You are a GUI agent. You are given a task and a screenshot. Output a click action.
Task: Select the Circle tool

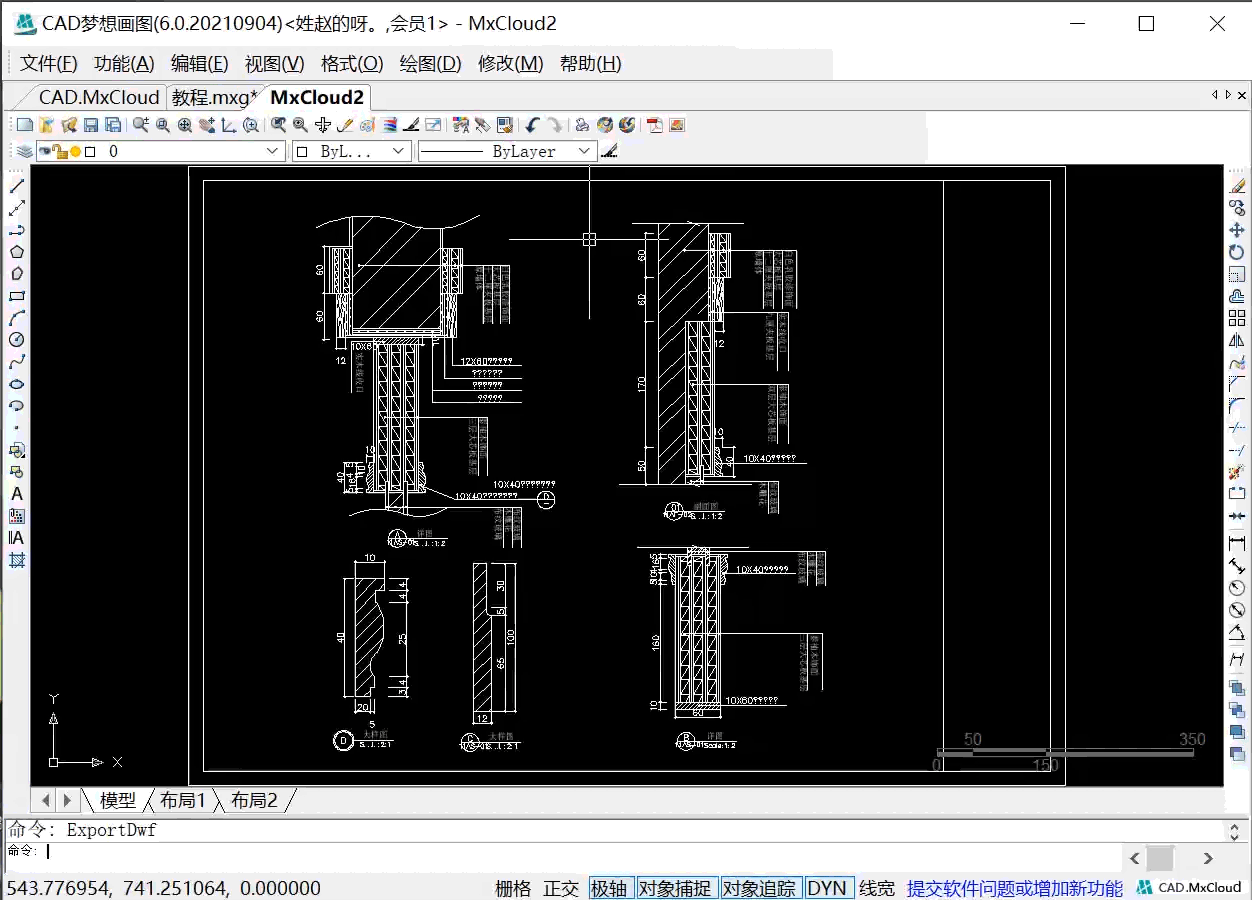[17, 340]
